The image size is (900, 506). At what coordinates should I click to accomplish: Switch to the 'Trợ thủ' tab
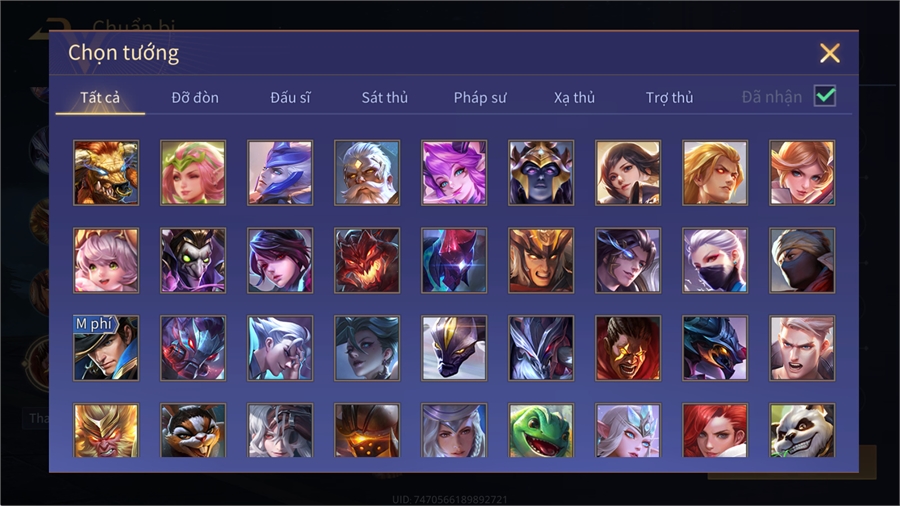point(669,98)
